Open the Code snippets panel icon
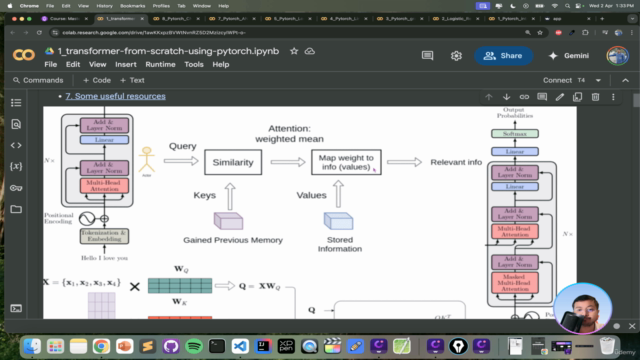Screen dimensions: 640x360 click(16, 145)
